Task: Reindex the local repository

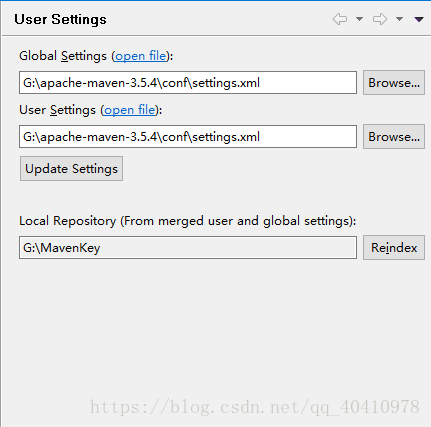Action: coord(394,247)
